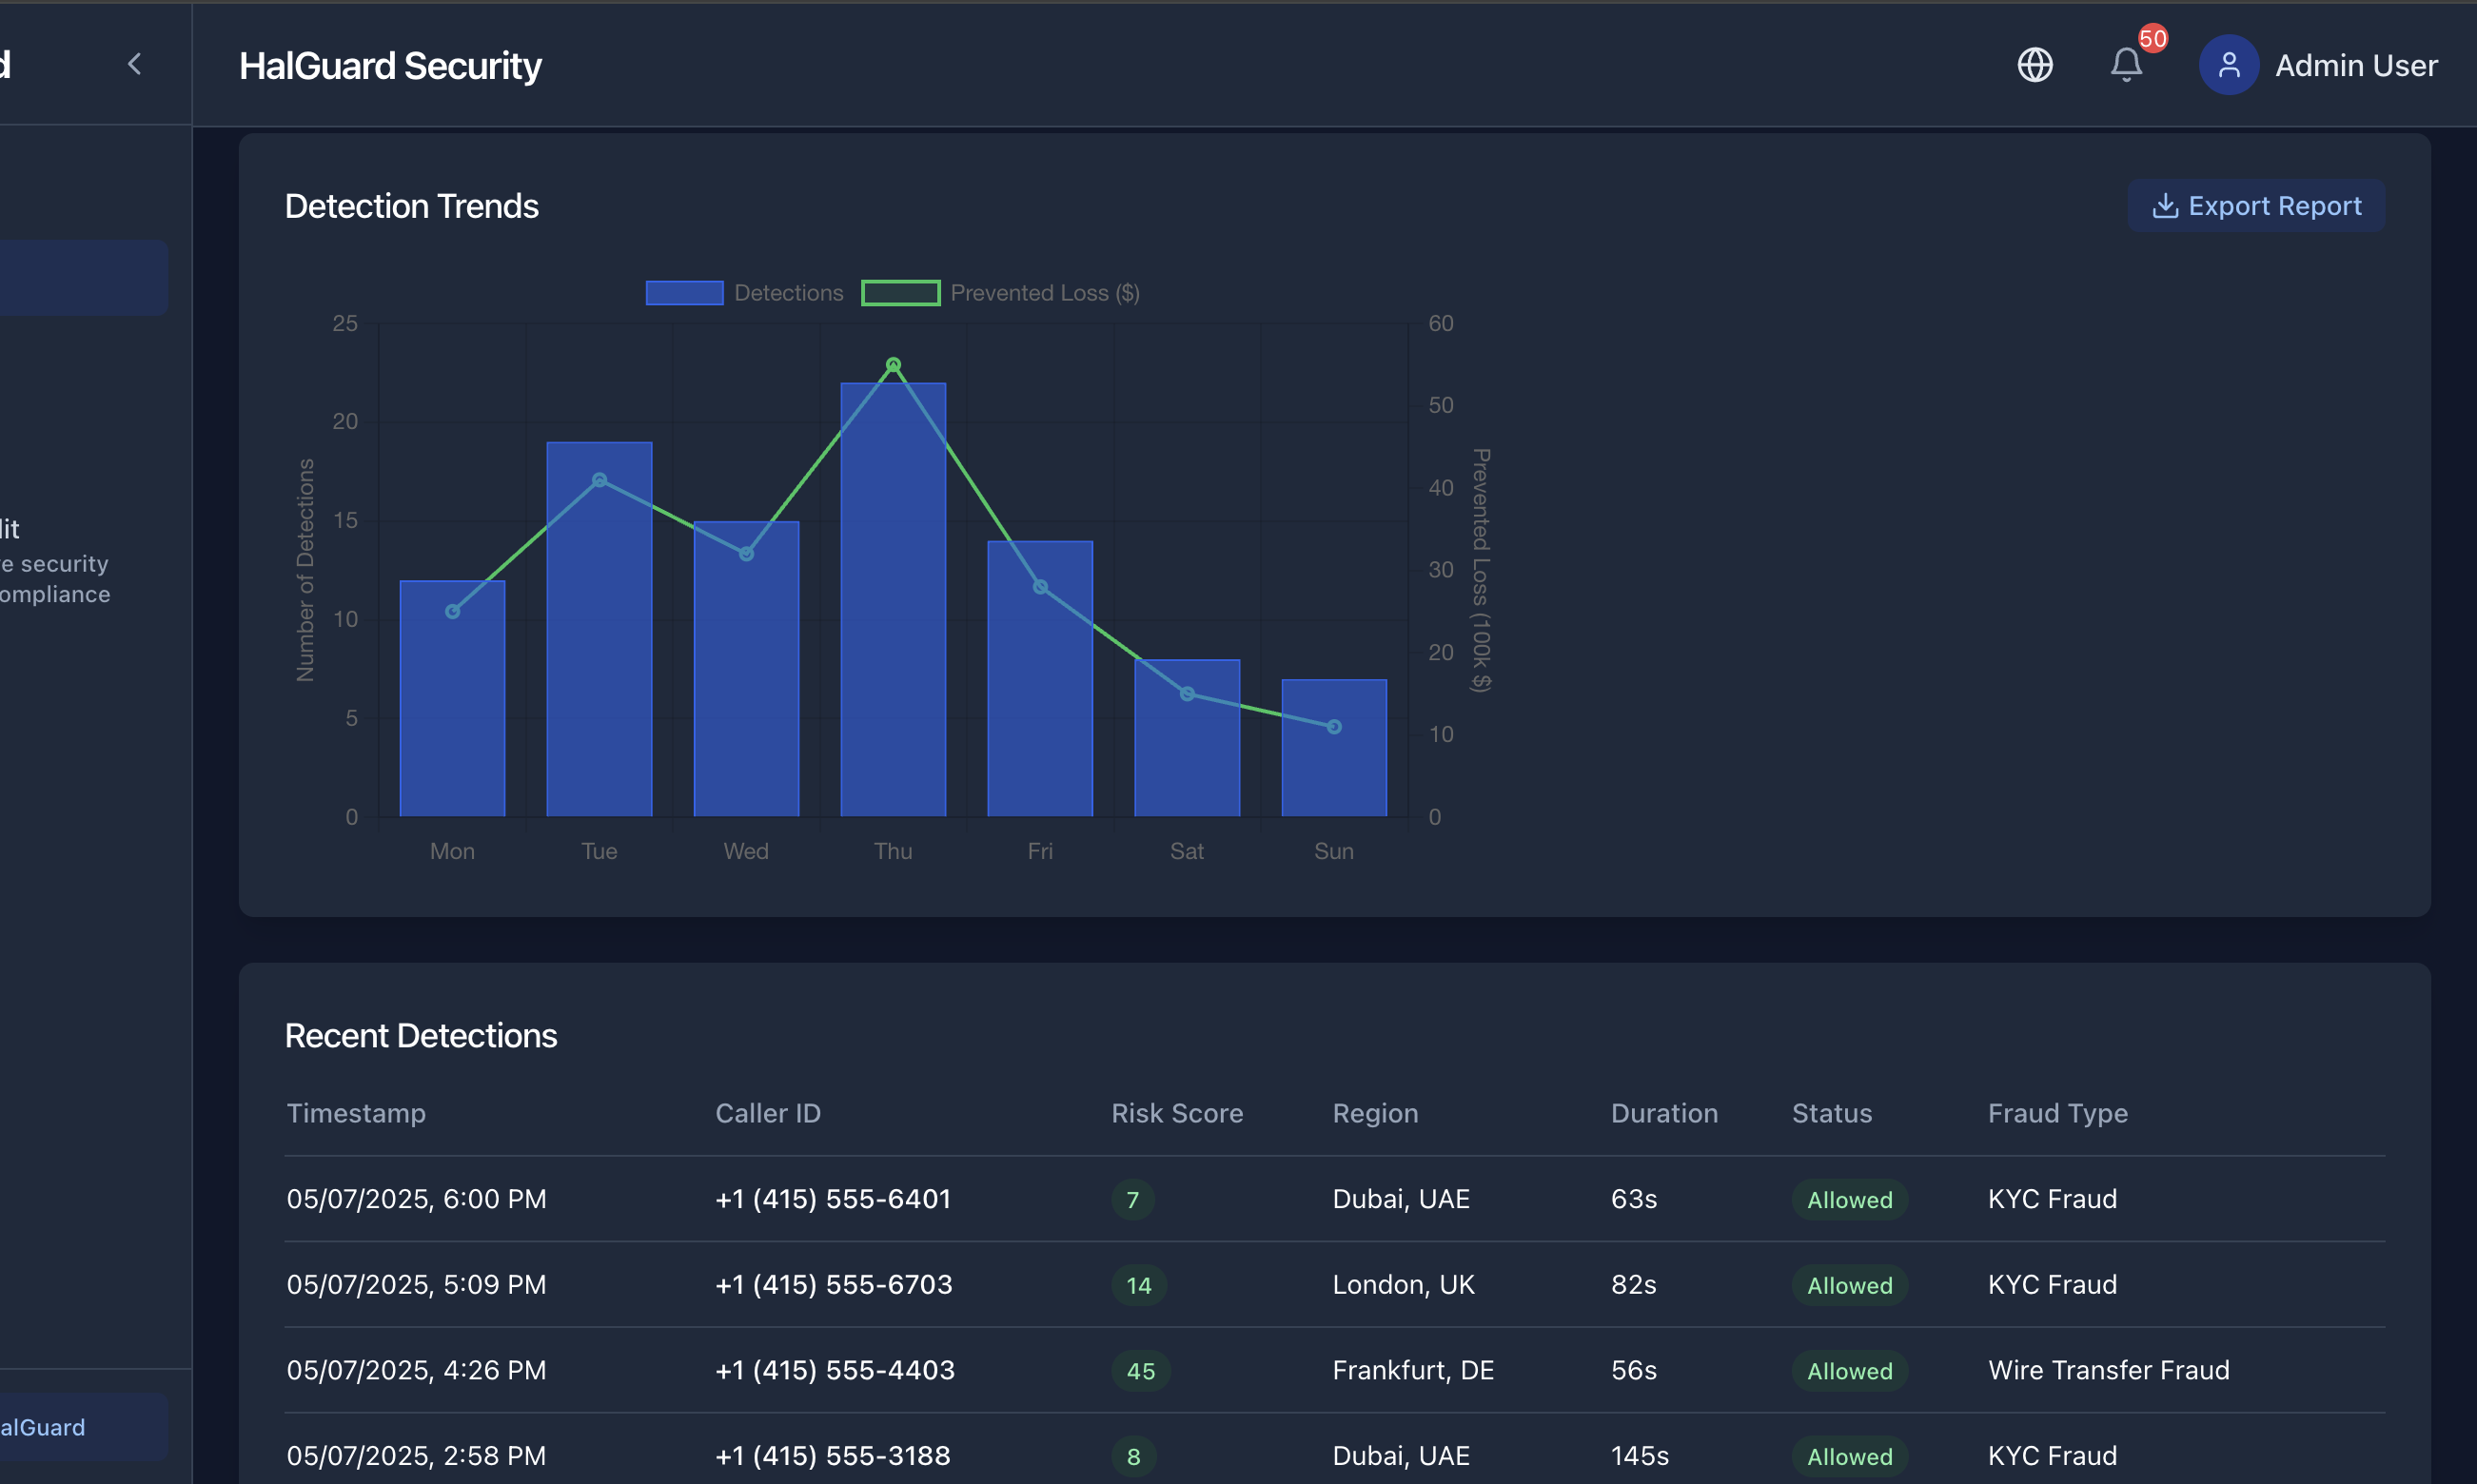Click the blue Detections legend color swatch
Screen dimensions: 2477x1484
(684, 292)
